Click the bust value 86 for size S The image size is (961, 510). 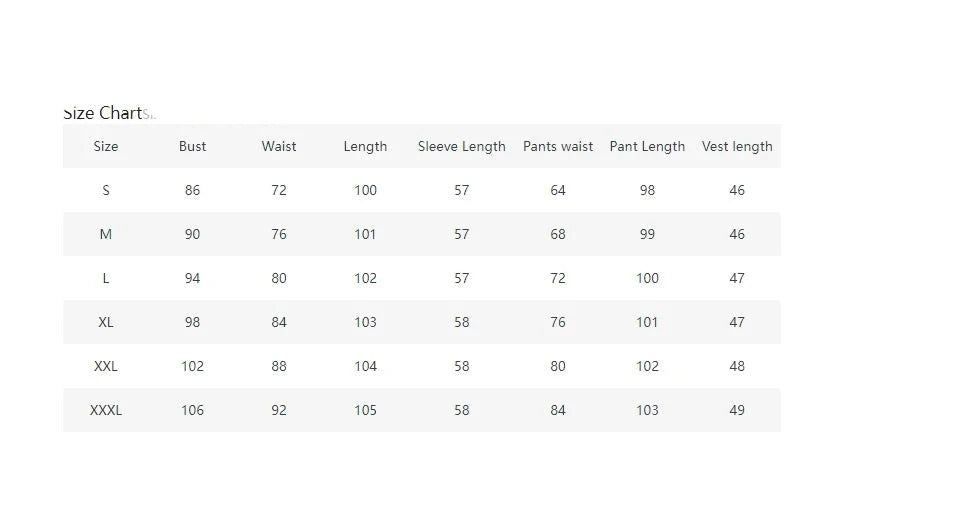(192, 190)
